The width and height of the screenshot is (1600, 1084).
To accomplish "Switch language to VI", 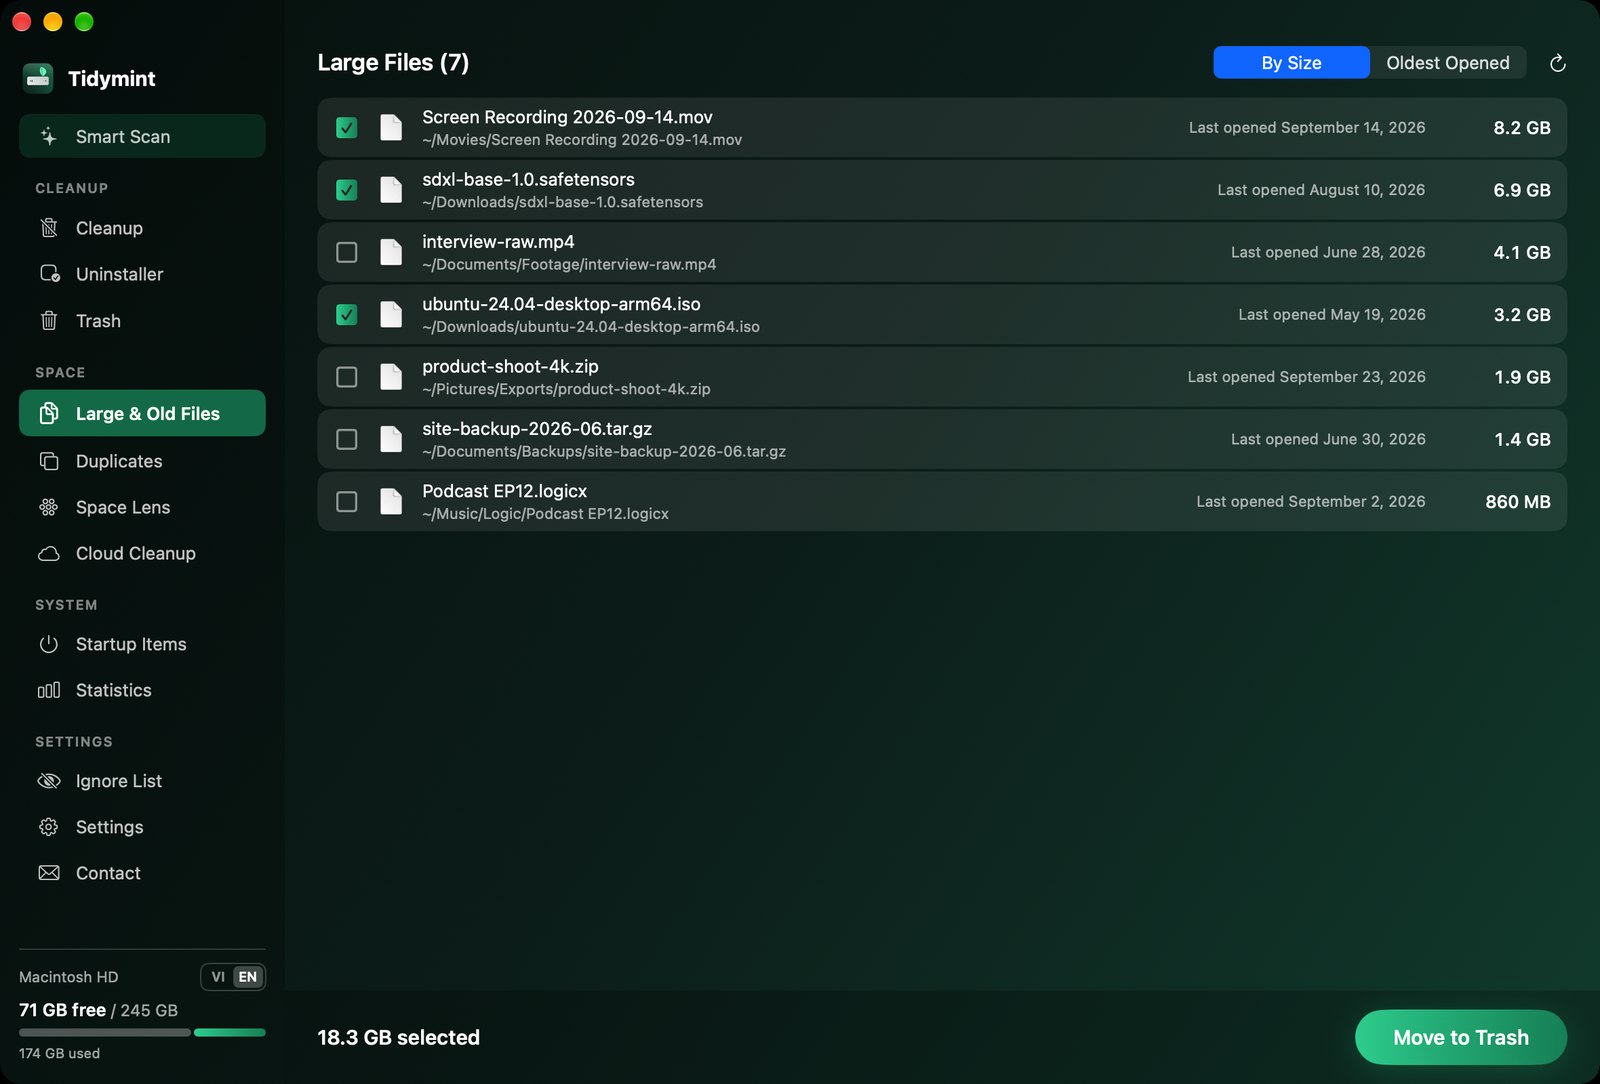I will pos(218,977).
